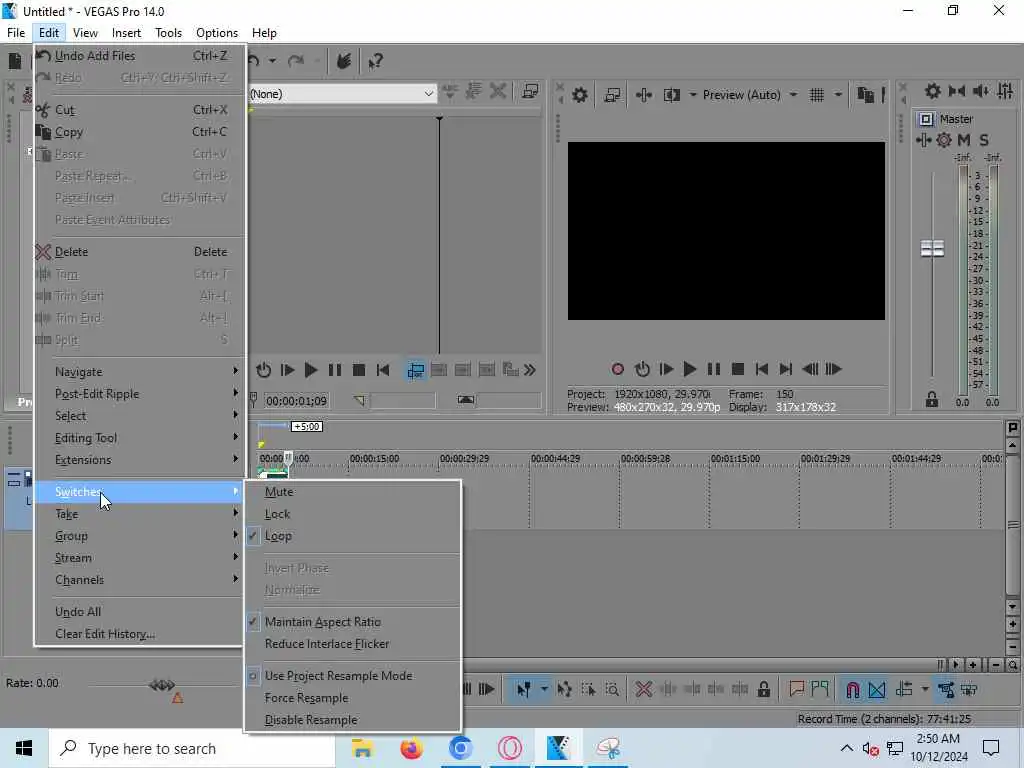Click the zoom edit tool icon
Viewport: 1024px width, 768px height.
point(612,690)
